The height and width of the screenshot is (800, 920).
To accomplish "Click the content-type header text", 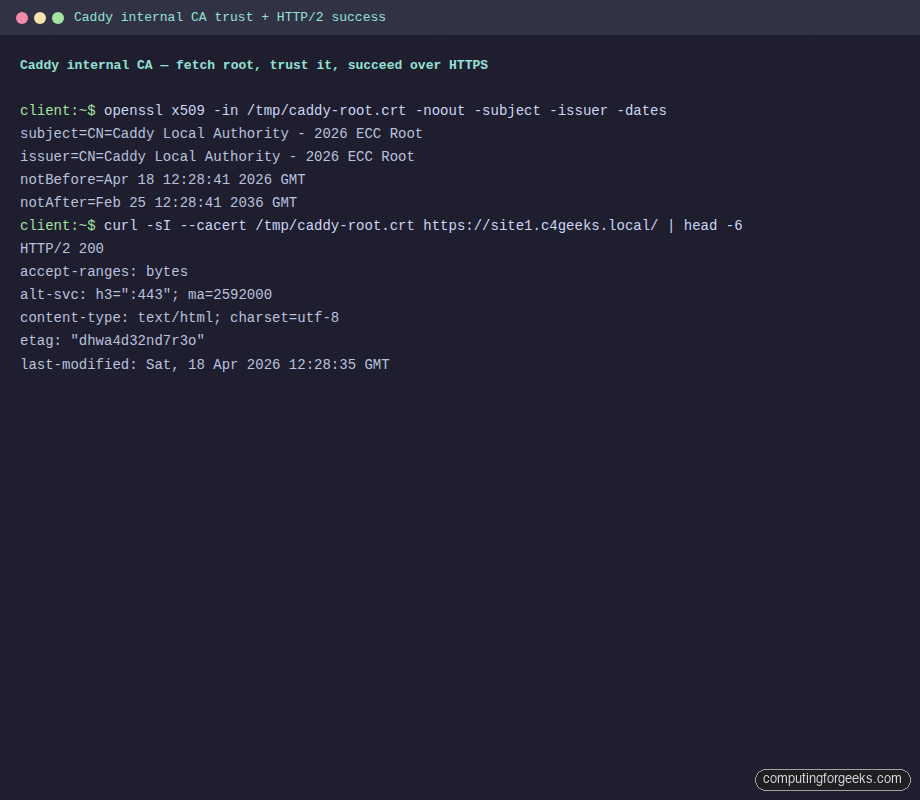I will click(178, 317).
